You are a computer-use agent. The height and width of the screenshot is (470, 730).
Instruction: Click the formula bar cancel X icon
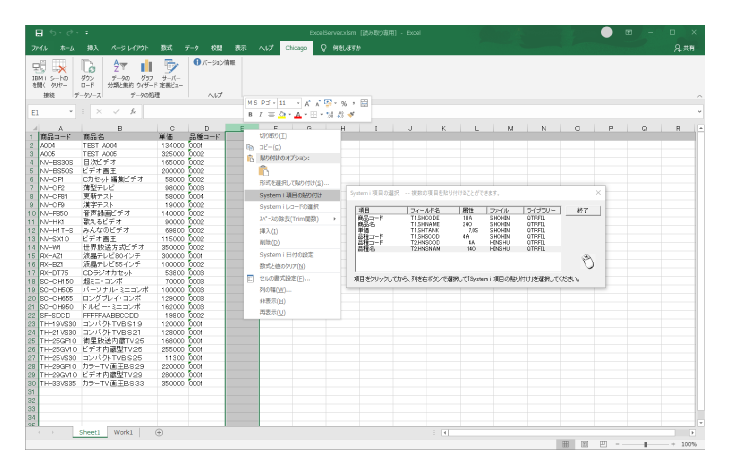(99, 112)
